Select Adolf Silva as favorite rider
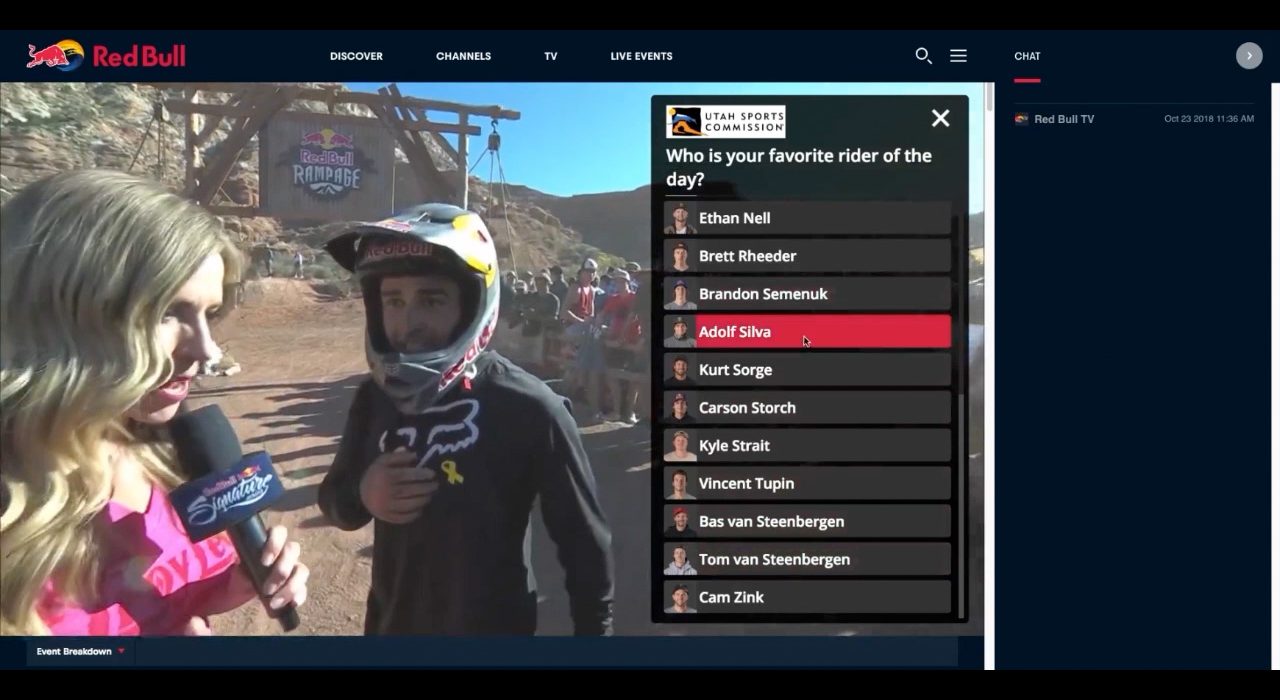This screenshot has width=1280, height=700. coord(807,332)
